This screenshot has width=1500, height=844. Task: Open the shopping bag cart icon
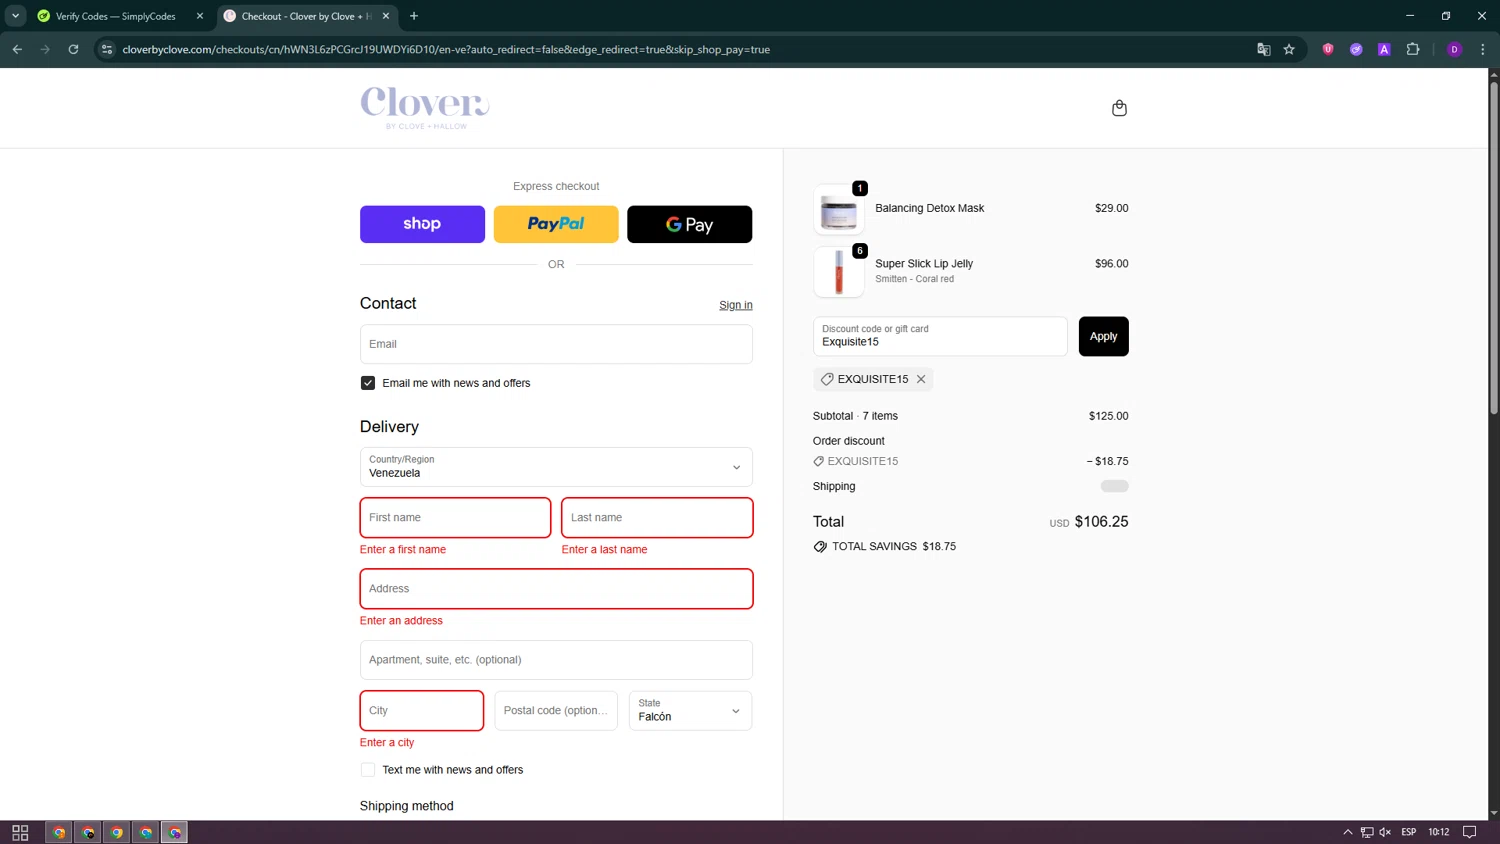(1119, 108)
